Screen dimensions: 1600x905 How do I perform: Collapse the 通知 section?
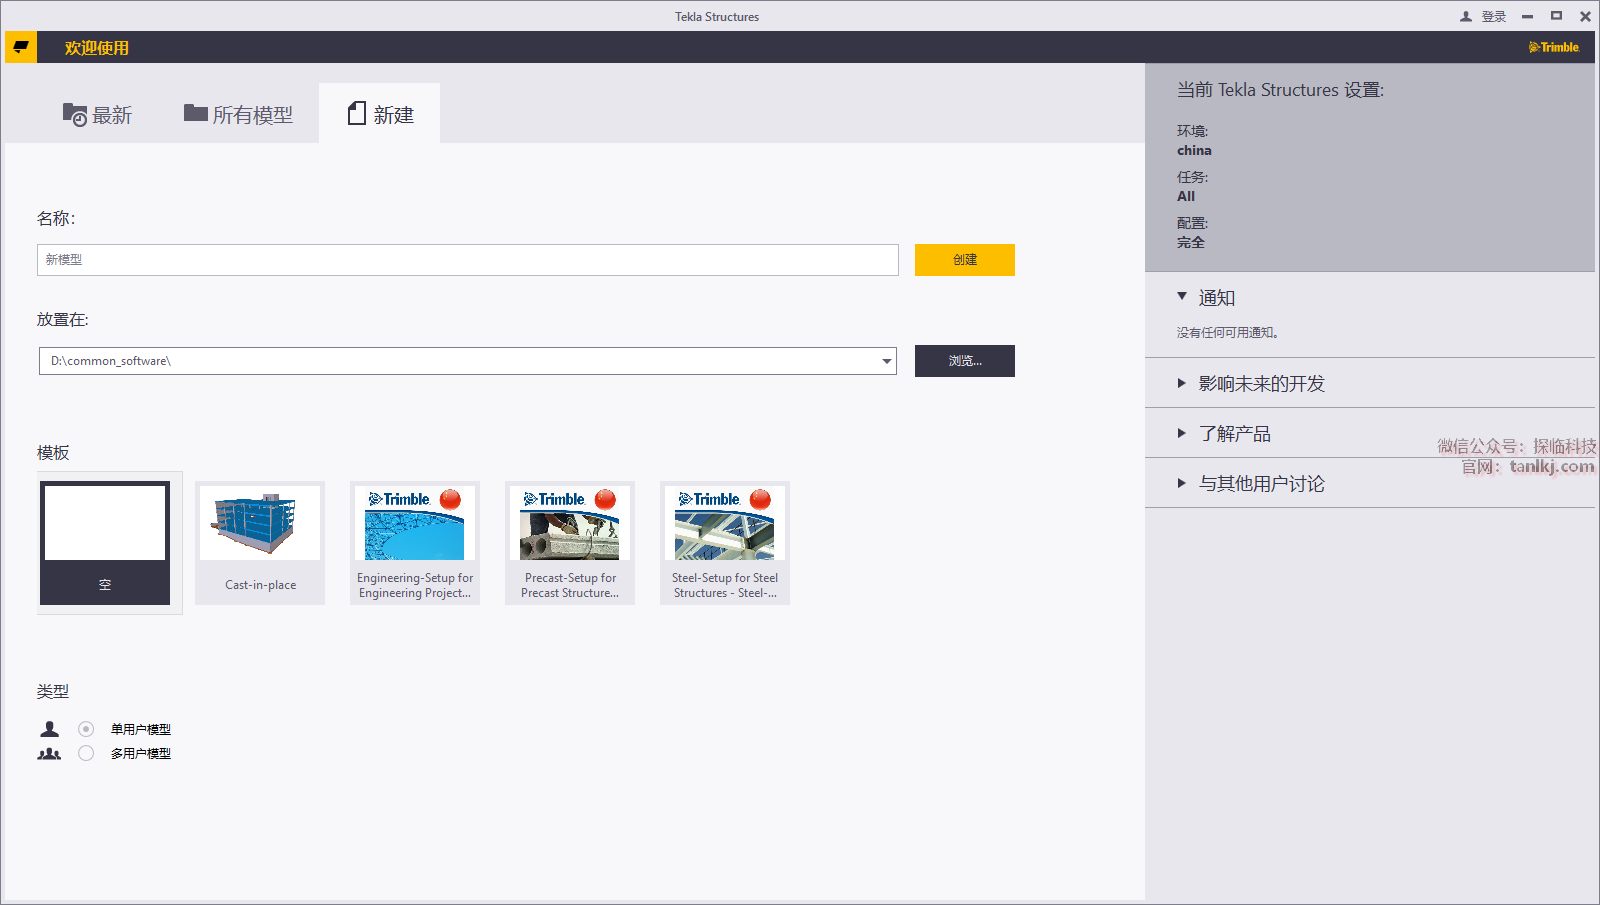pyautogui.click(x=1182, y=297)
